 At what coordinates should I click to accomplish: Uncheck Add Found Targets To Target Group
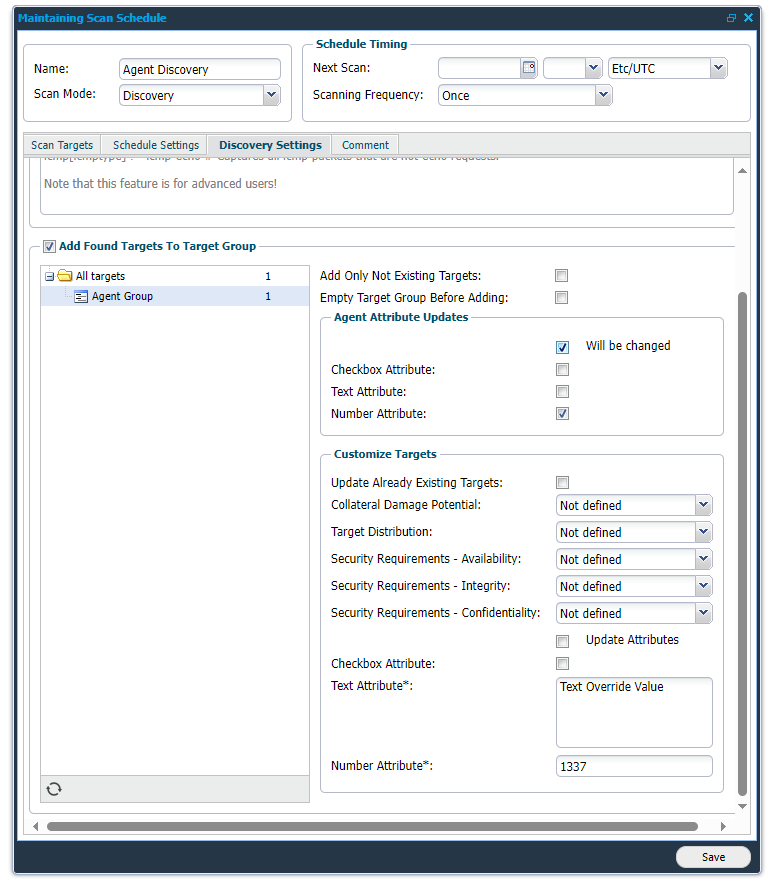coord(49,246)
